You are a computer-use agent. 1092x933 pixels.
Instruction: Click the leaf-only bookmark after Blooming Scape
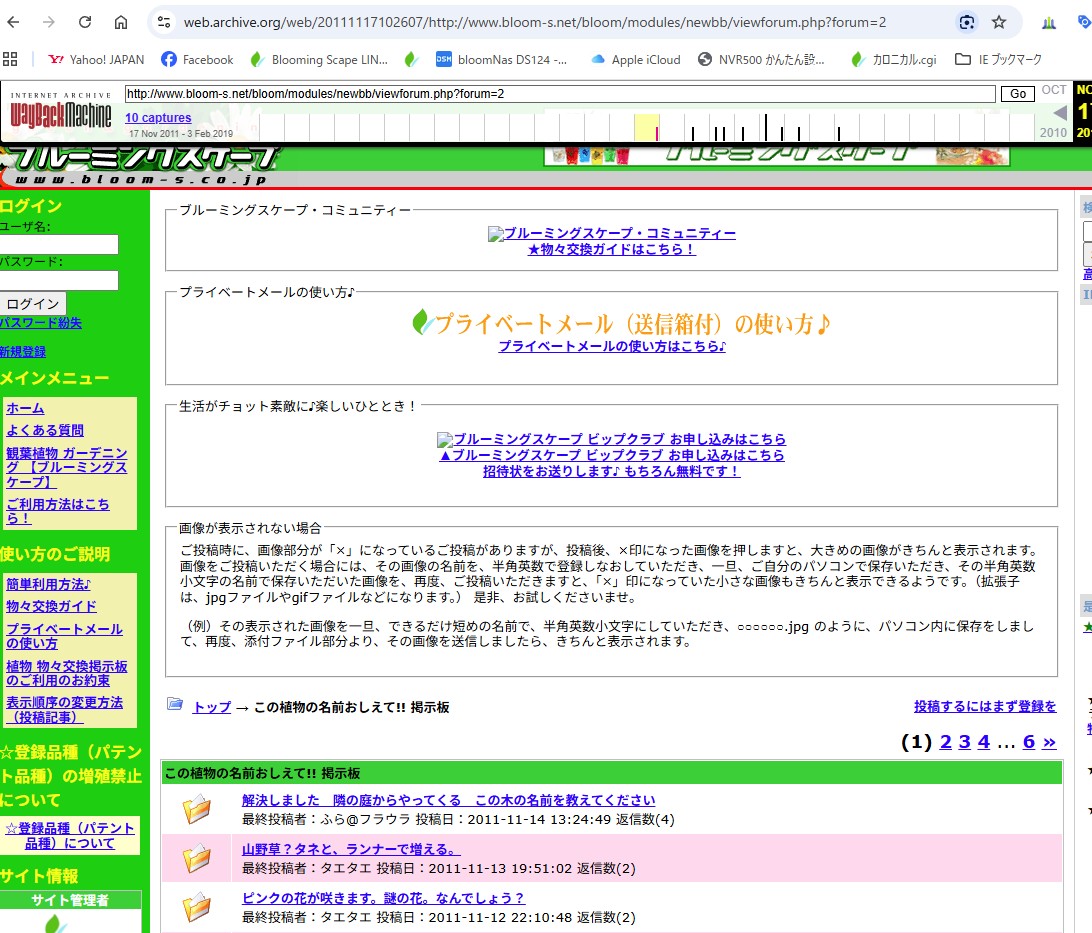(x=412, y=60)
